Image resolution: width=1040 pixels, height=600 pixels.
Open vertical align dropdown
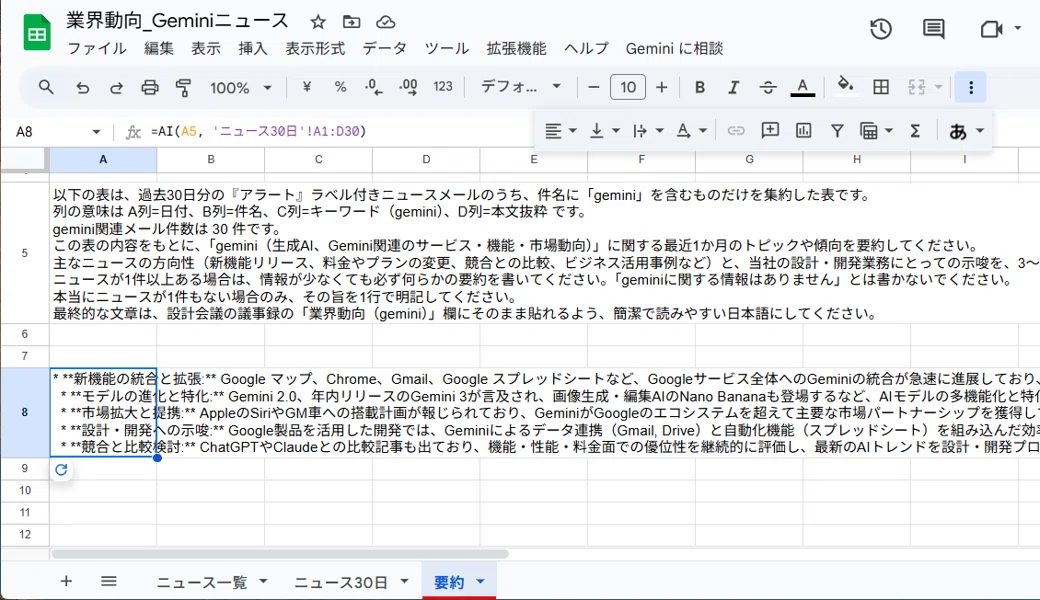(x=604, y=131)
